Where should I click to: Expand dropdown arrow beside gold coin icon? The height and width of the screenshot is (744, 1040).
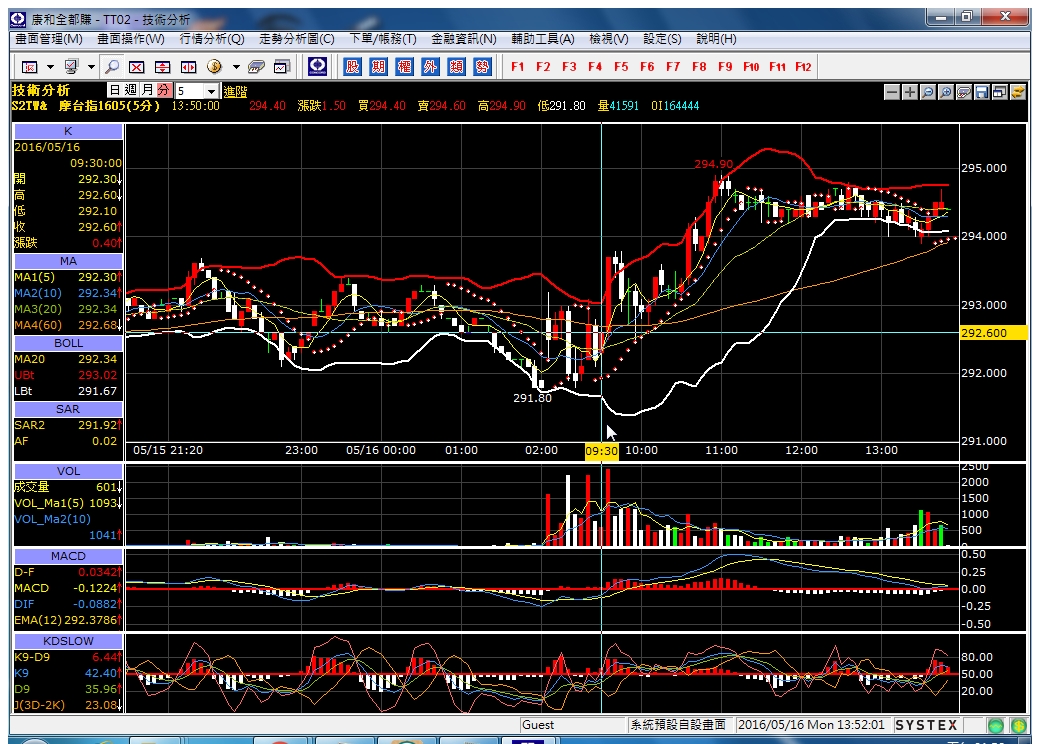coord(236,67)
